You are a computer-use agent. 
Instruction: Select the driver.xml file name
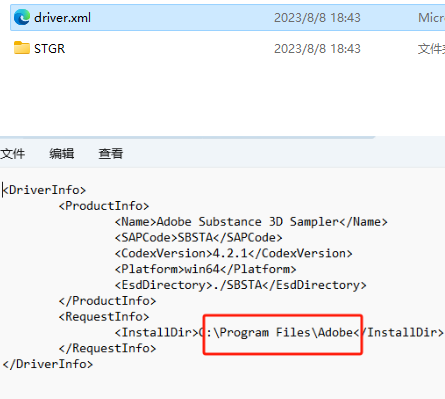[x=62, y=18]
